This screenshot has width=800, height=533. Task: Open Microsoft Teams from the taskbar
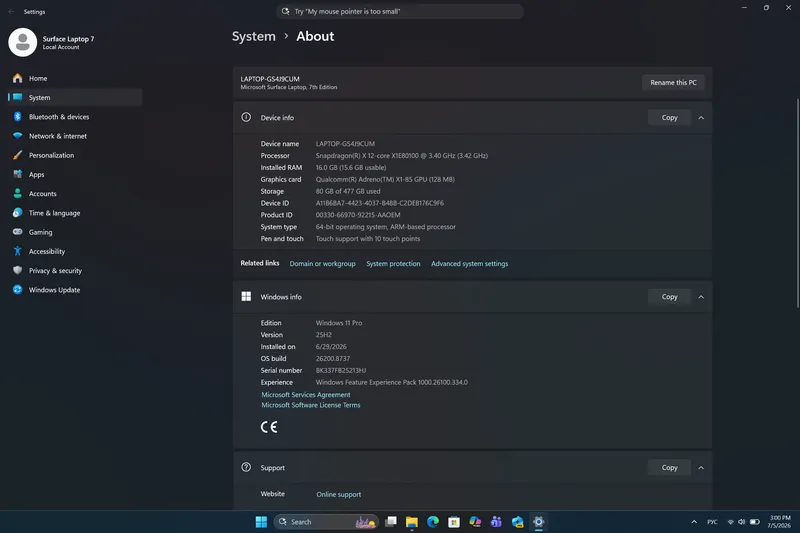click(x=496, y=522)
